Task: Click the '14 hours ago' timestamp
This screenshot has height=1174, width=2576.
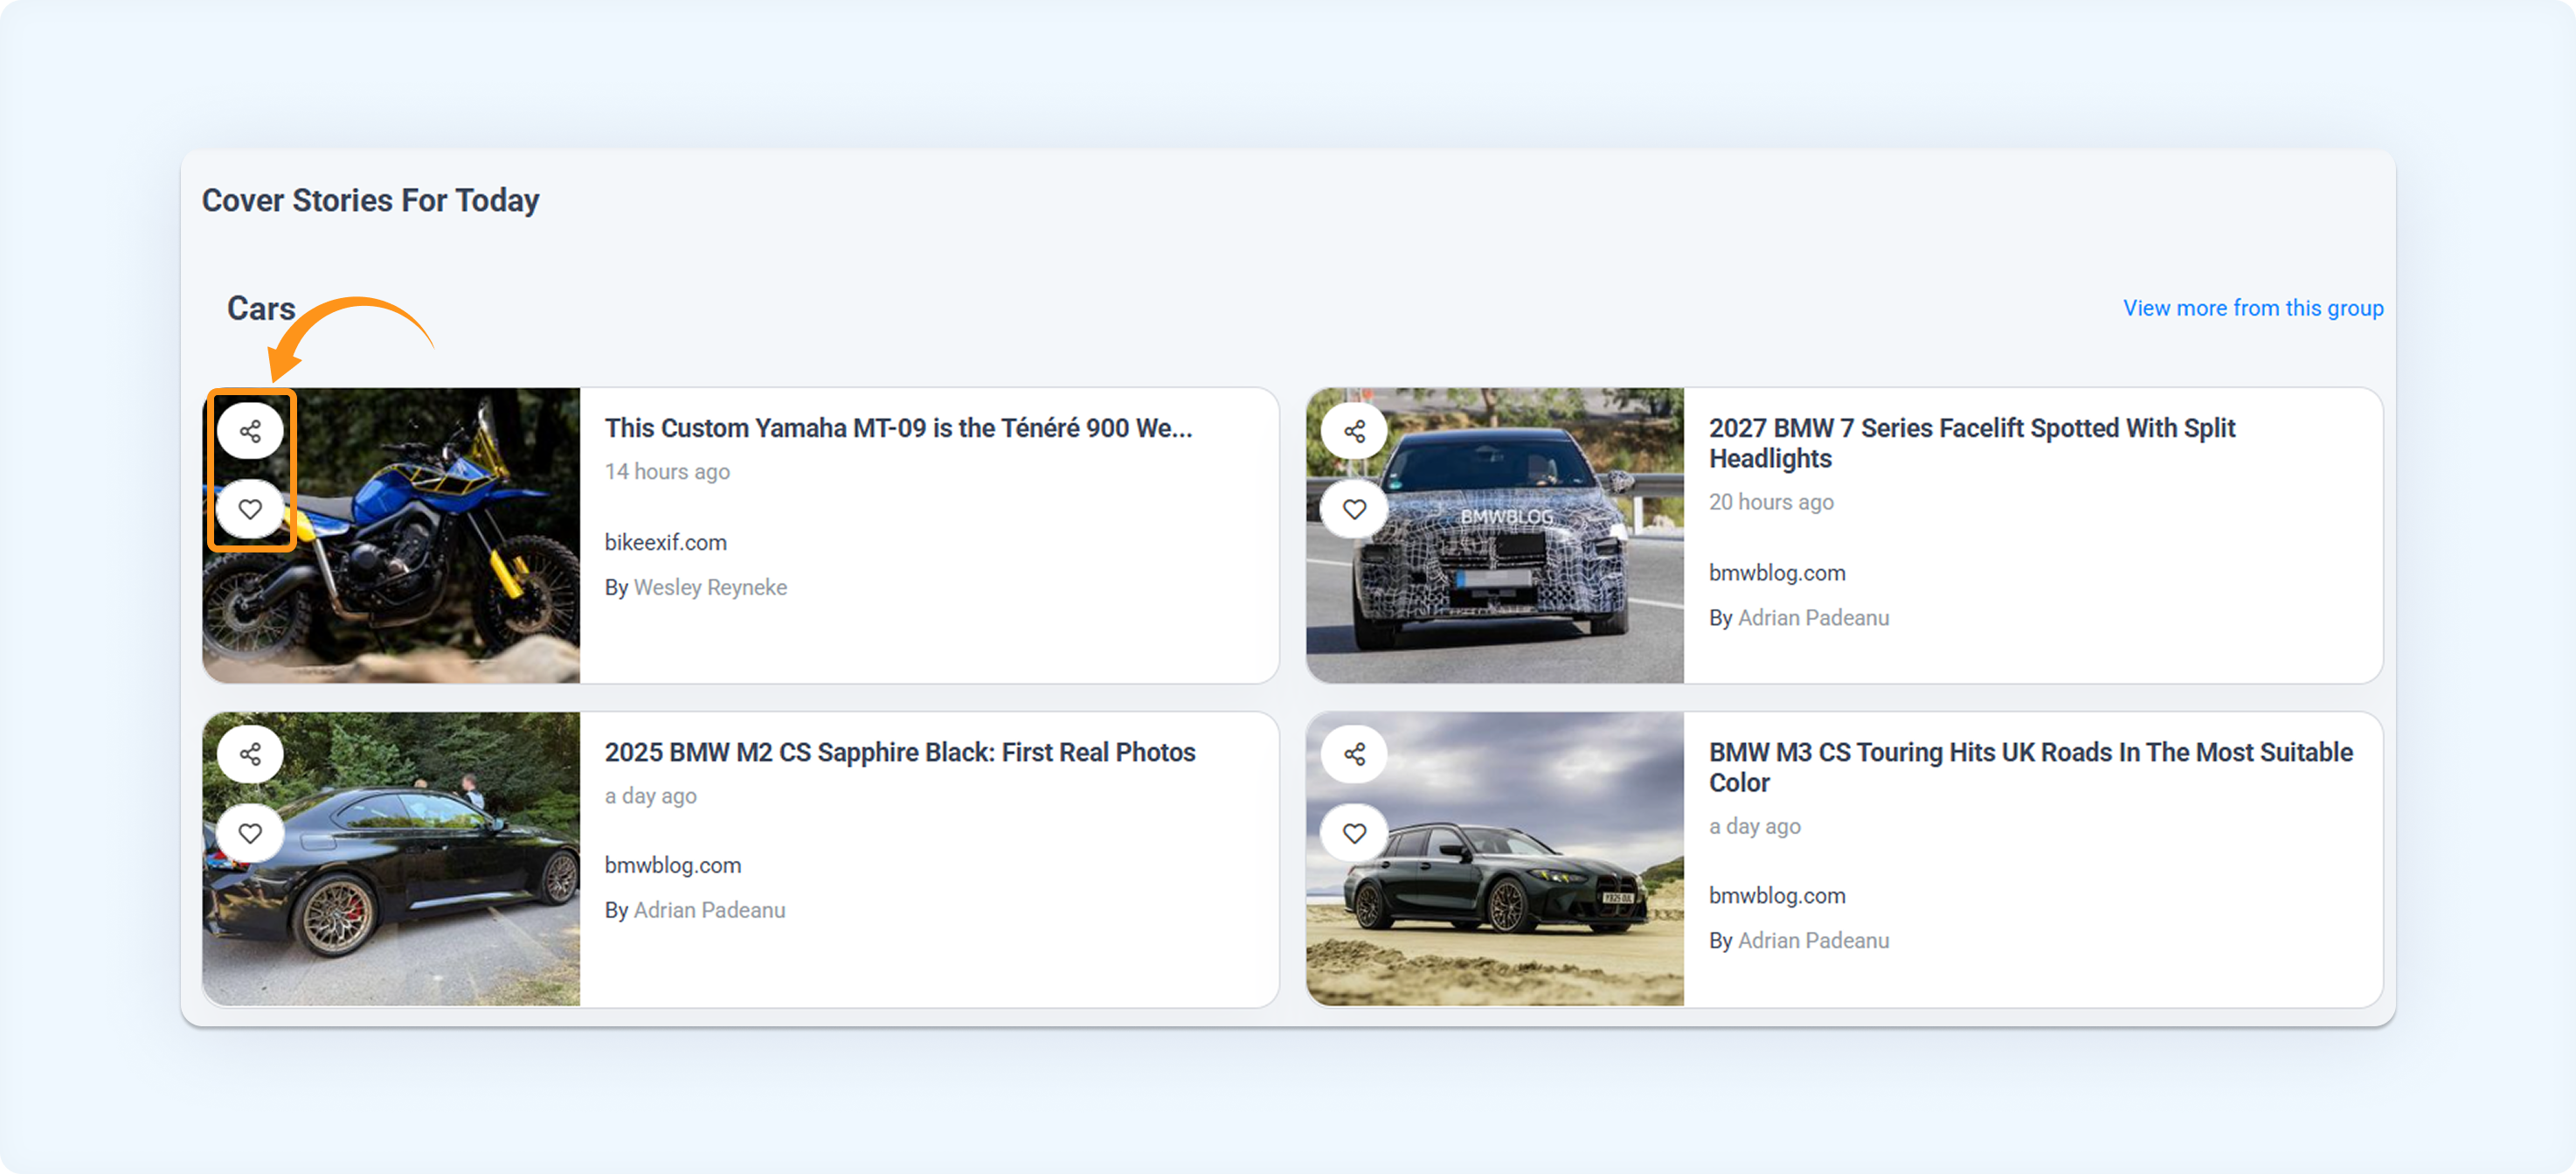Action: pos(667,471)
